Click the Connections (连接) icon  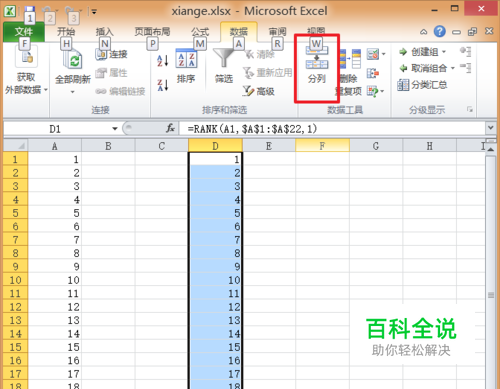coord(101,54)
